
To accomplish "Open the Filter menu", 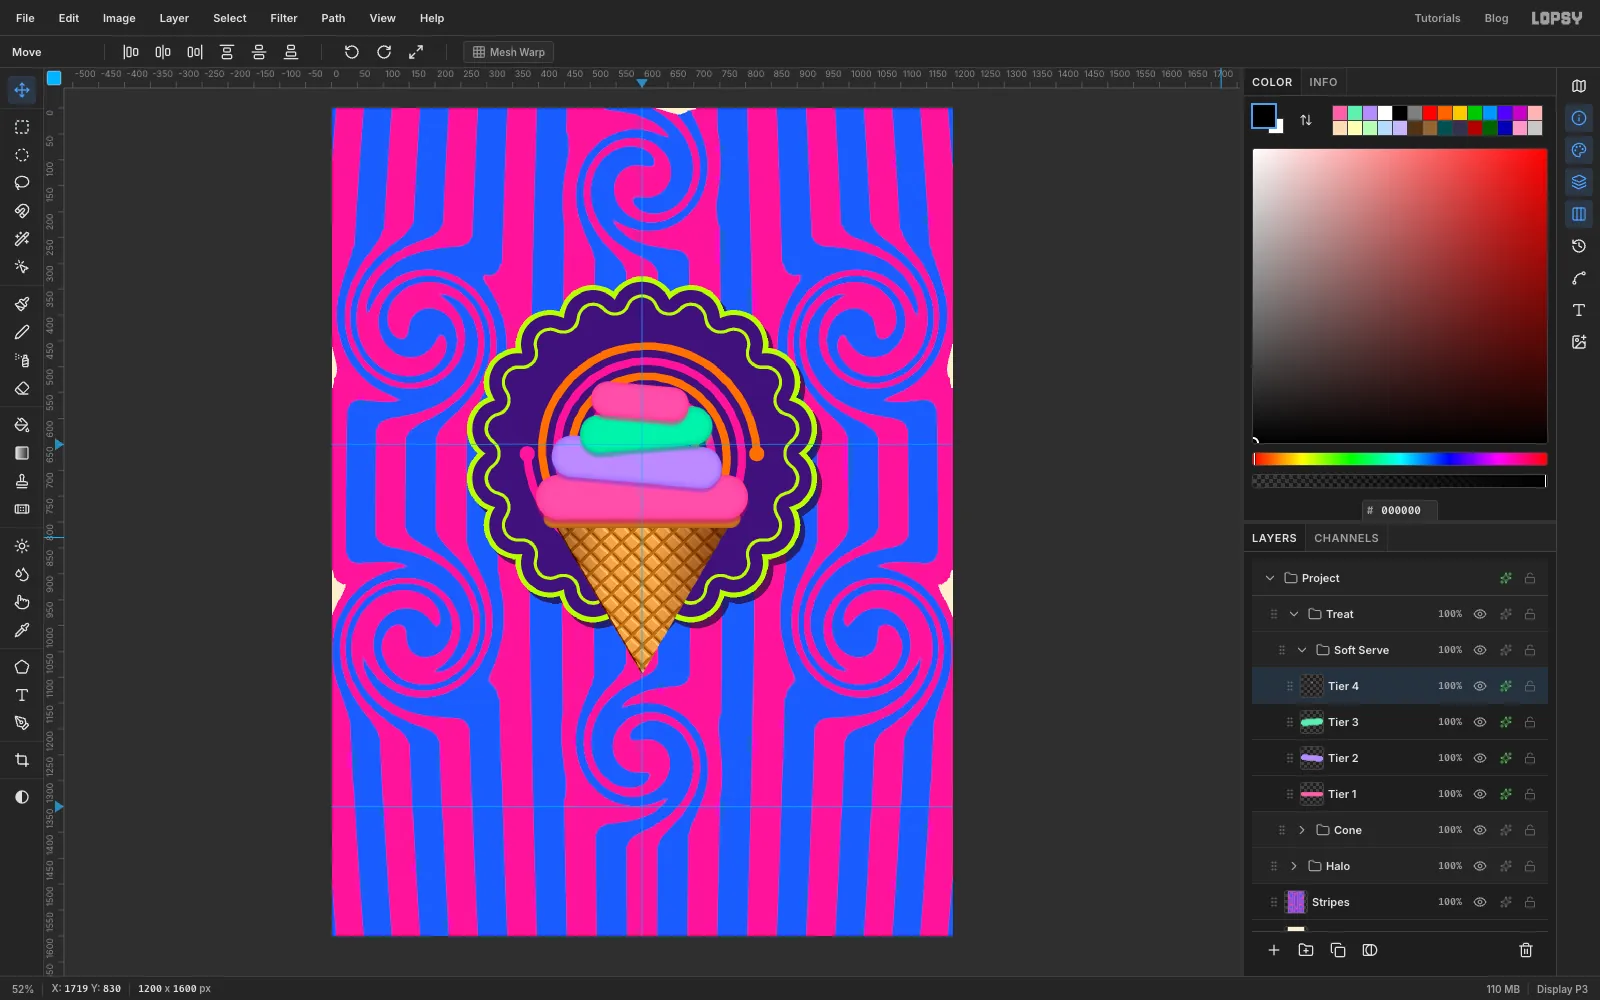I will pos(284,18).
